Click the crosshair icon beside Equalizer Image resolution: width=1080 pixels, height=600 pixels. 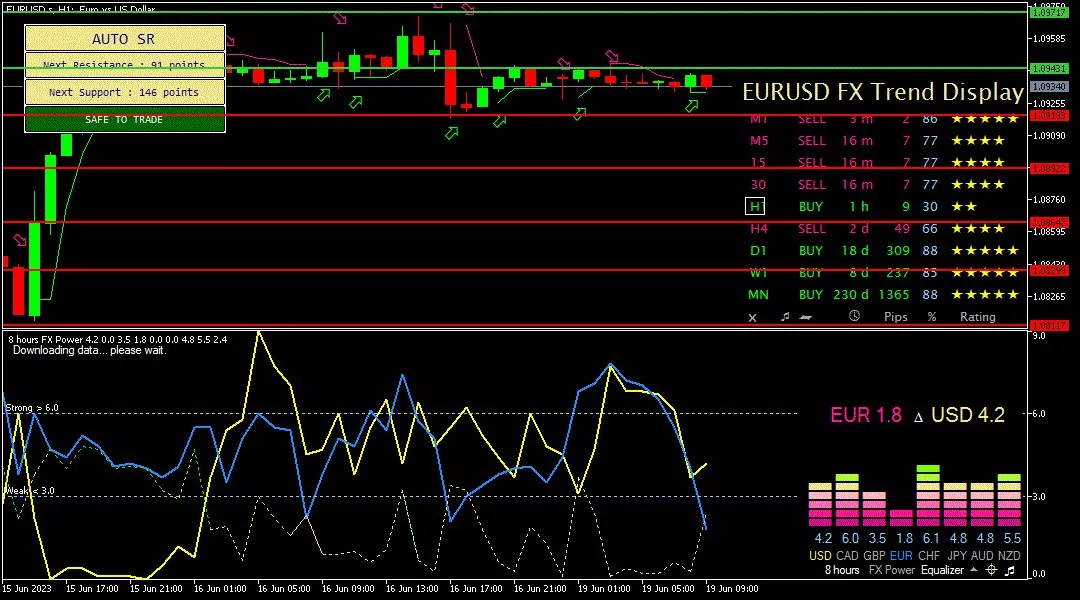click(991, 570)
